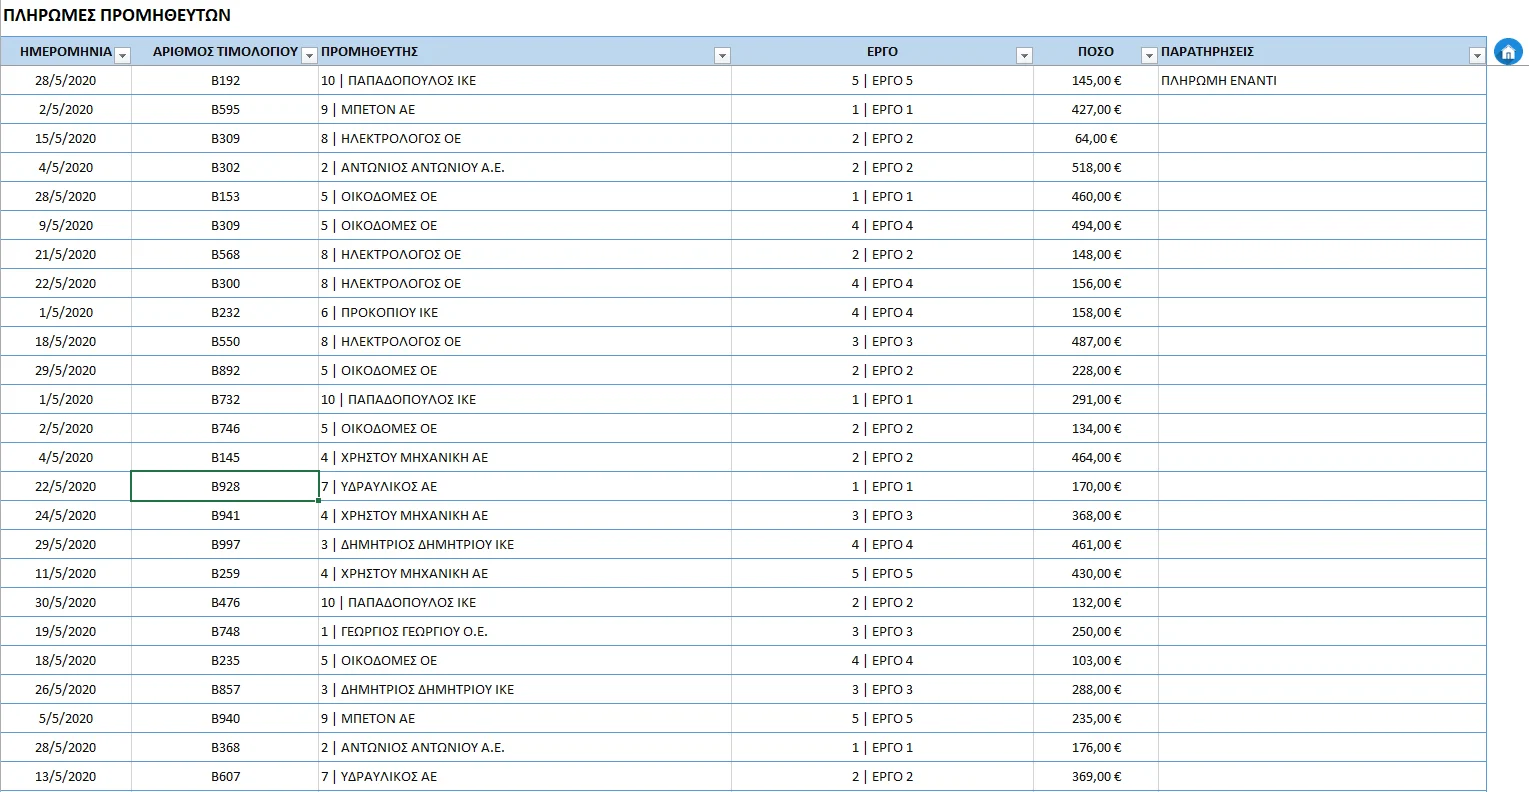Select invoice number B300 cell
The image size is (1529, 792).
(225, 283)
